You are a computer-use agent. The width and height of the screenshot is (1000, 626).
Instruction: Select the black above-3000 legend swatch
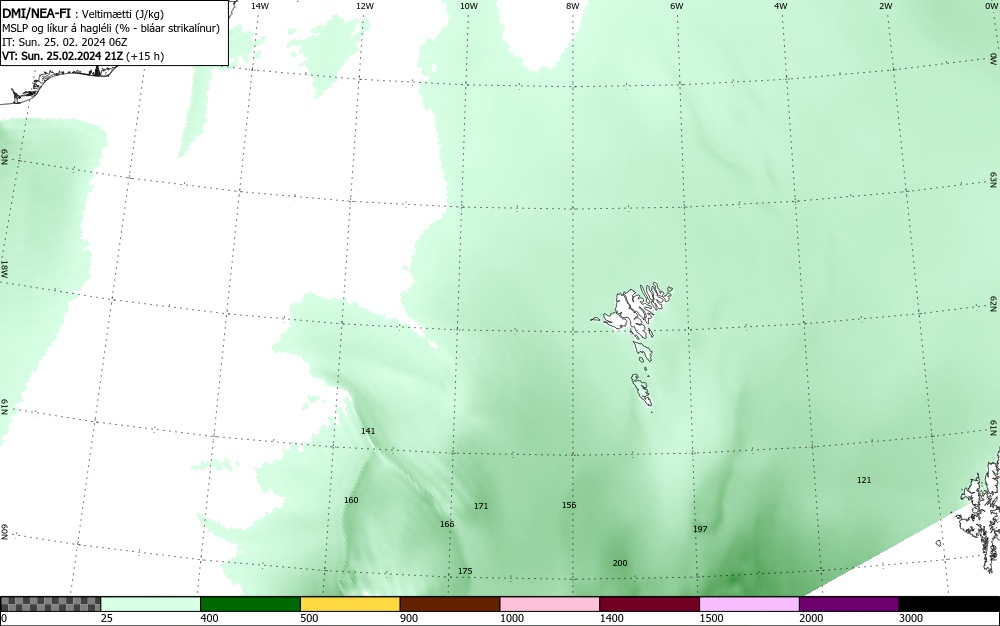click(949, 604)
